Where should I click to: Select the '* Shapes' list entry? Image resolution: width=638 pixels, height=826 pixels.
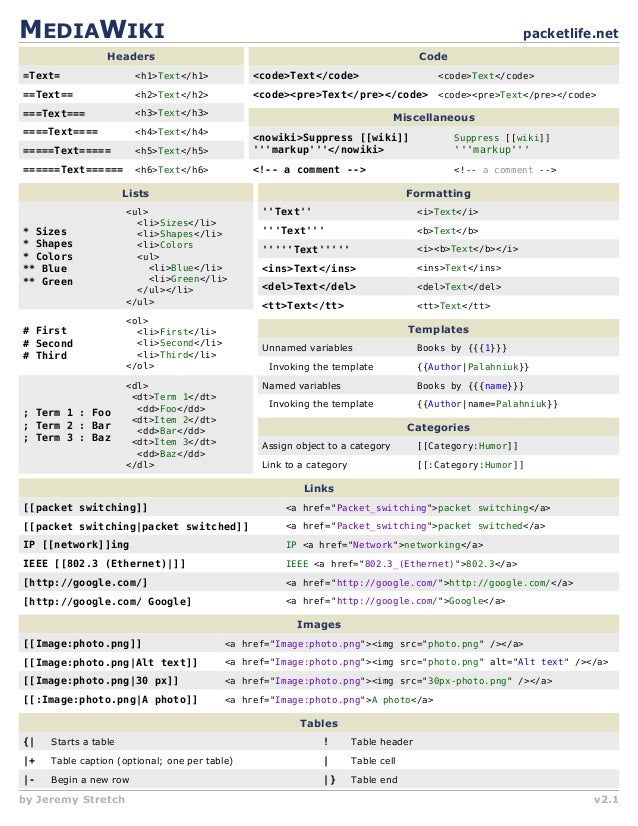[x=48, y=244]
